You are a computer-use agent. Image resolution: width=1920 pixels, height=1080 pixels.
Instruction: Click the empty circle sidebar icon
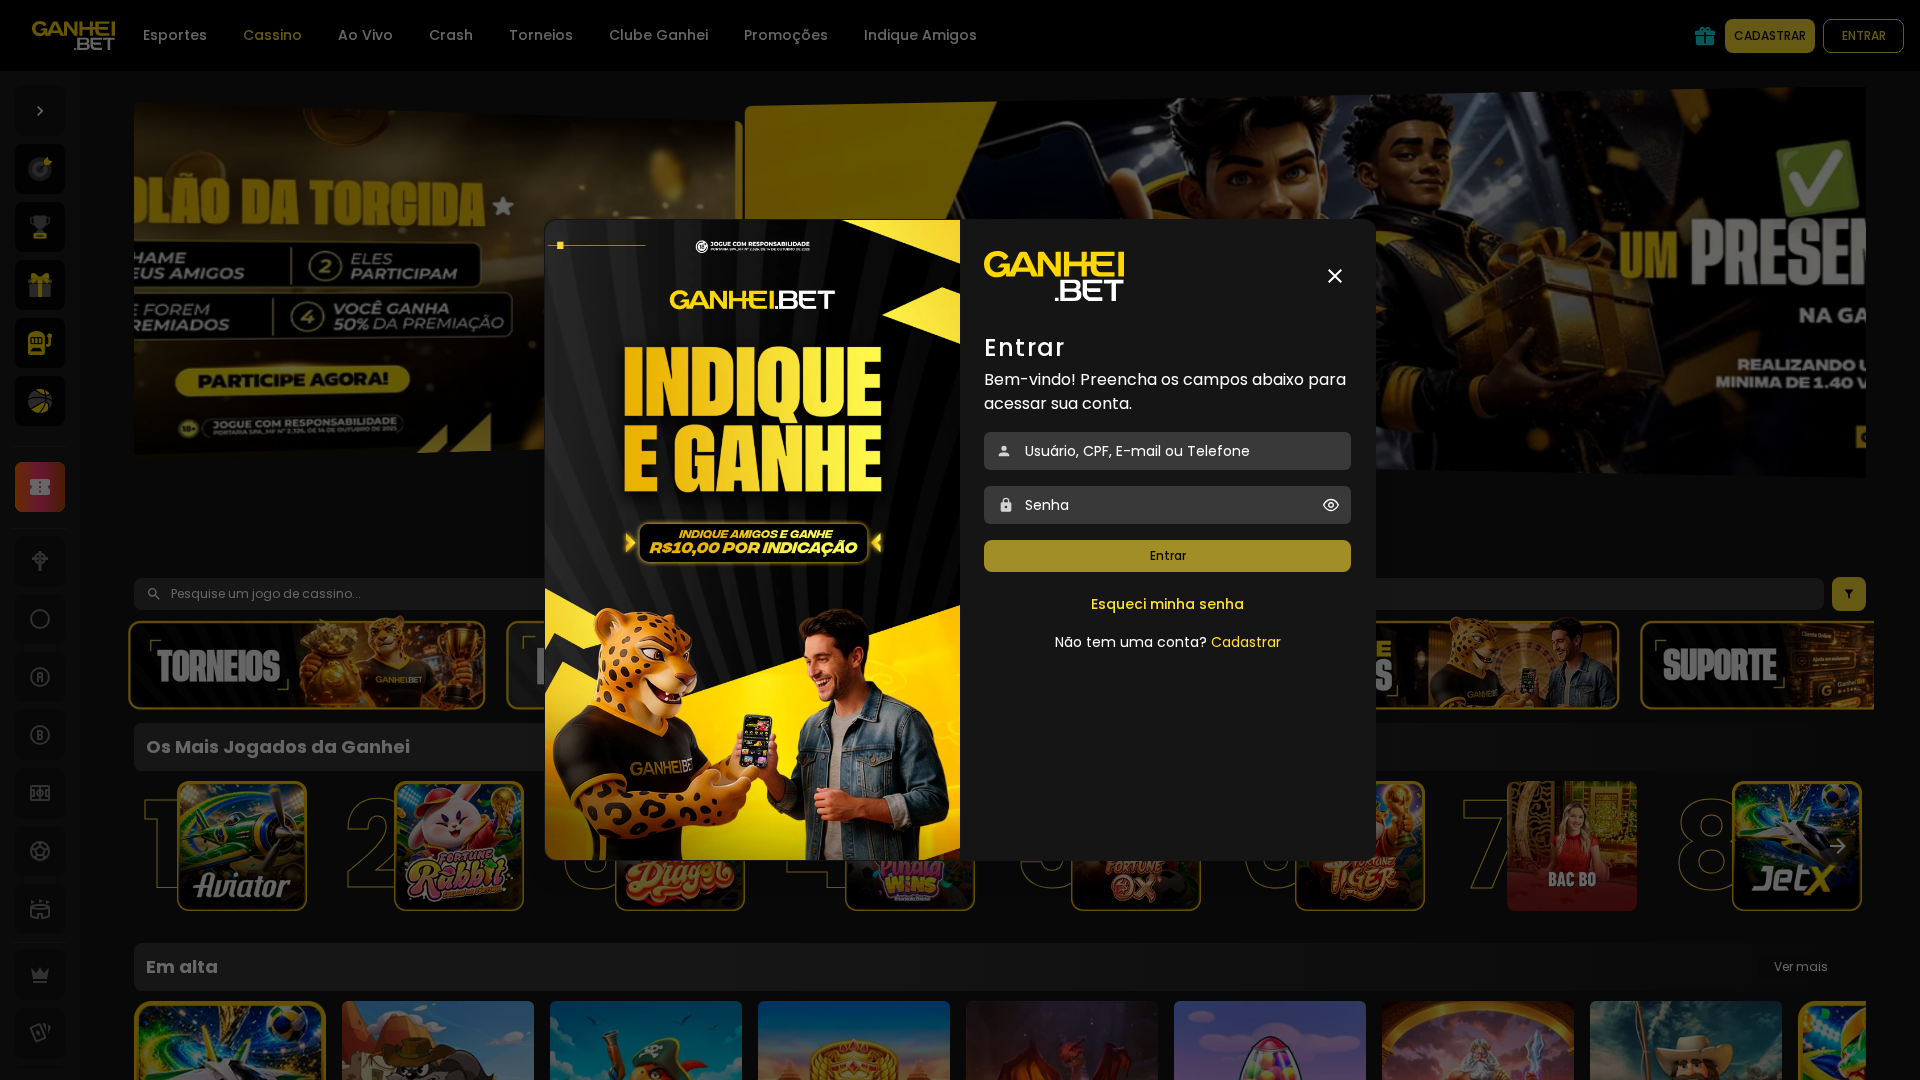(40, 619)
